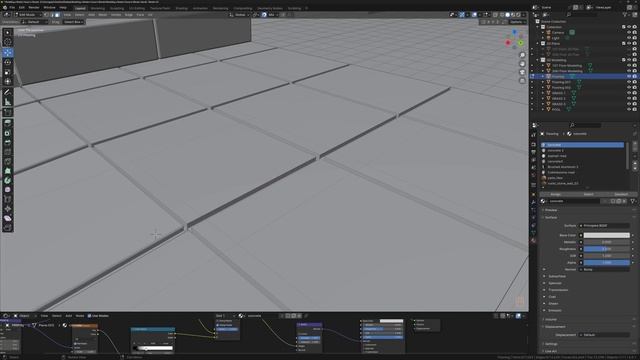Select the Spin tool
The width and height of the screenshot is (640, 360).
click(x=8, y=180)
